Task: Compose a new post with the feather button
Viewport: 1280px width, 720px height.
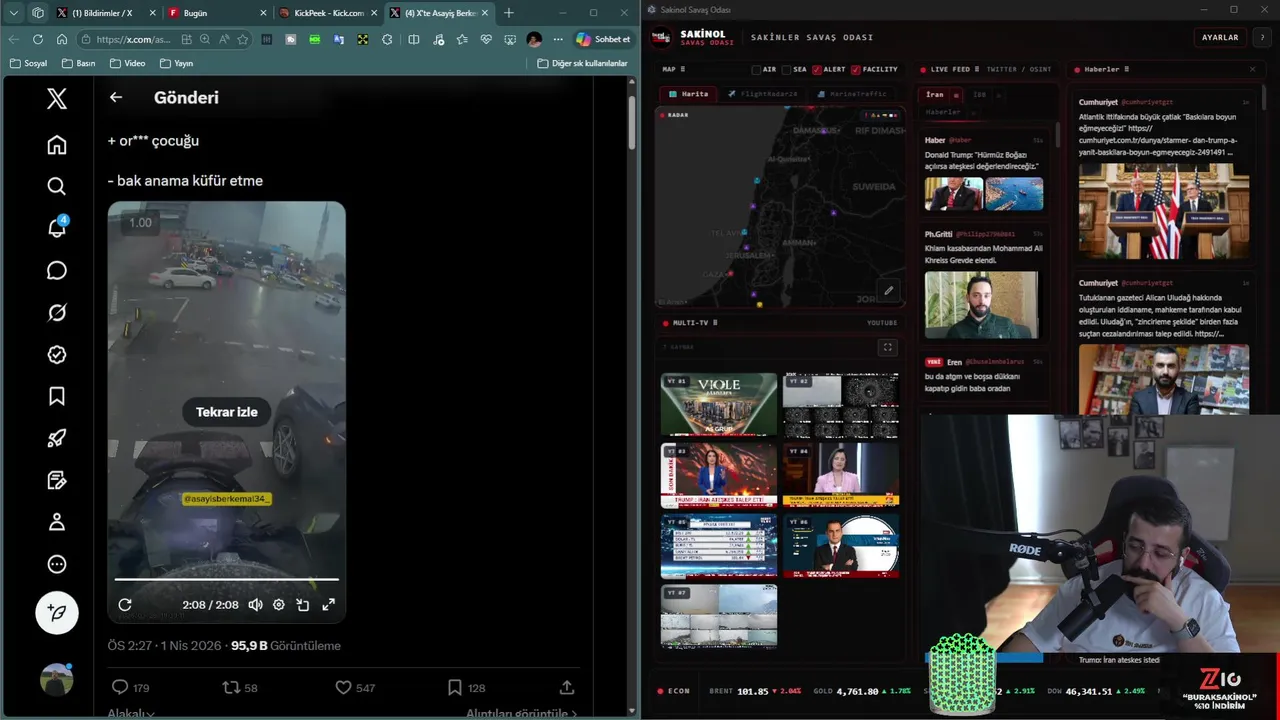Action: pyautogui.click(x=57, y=613)
